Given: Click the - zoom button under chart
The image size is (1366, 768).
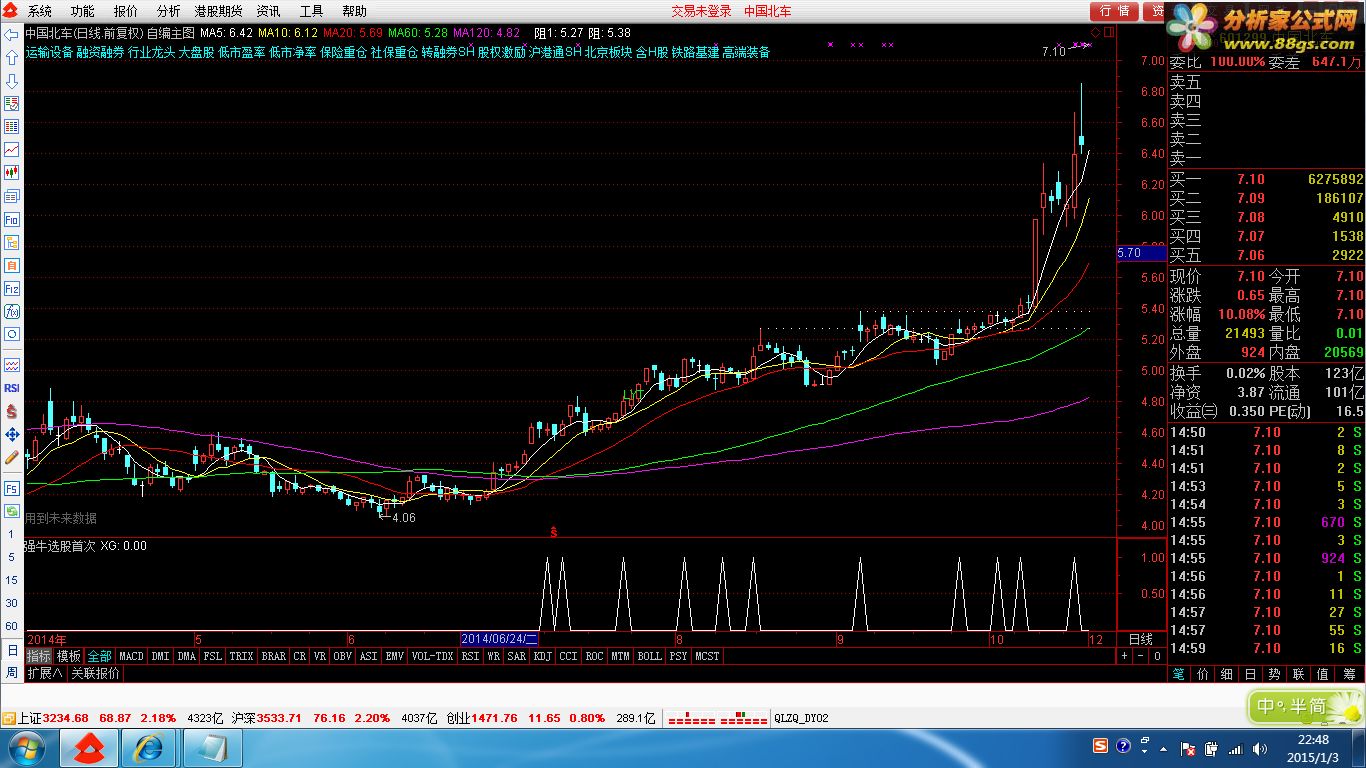Looking at the screenshot, I should click(x=1141, y=656).
